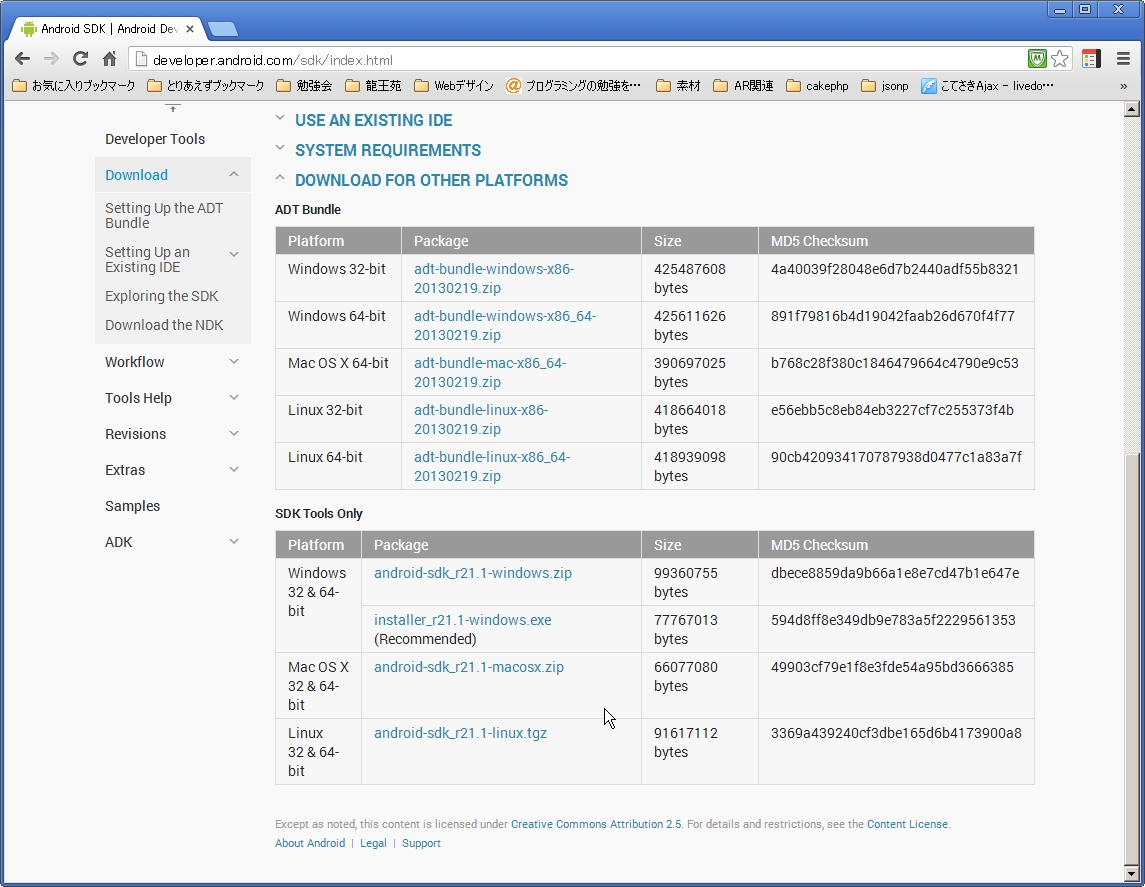Expand the Tools Help sidebar chevron
Screen dimensions: 1145x887
click(x=234, y=397)
